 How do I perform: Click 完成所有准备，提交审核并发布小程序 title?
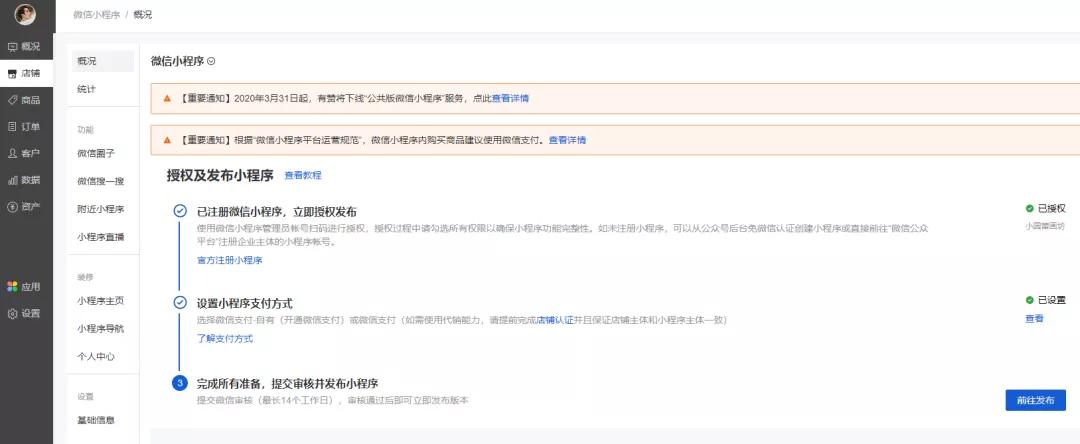[287, 383]
